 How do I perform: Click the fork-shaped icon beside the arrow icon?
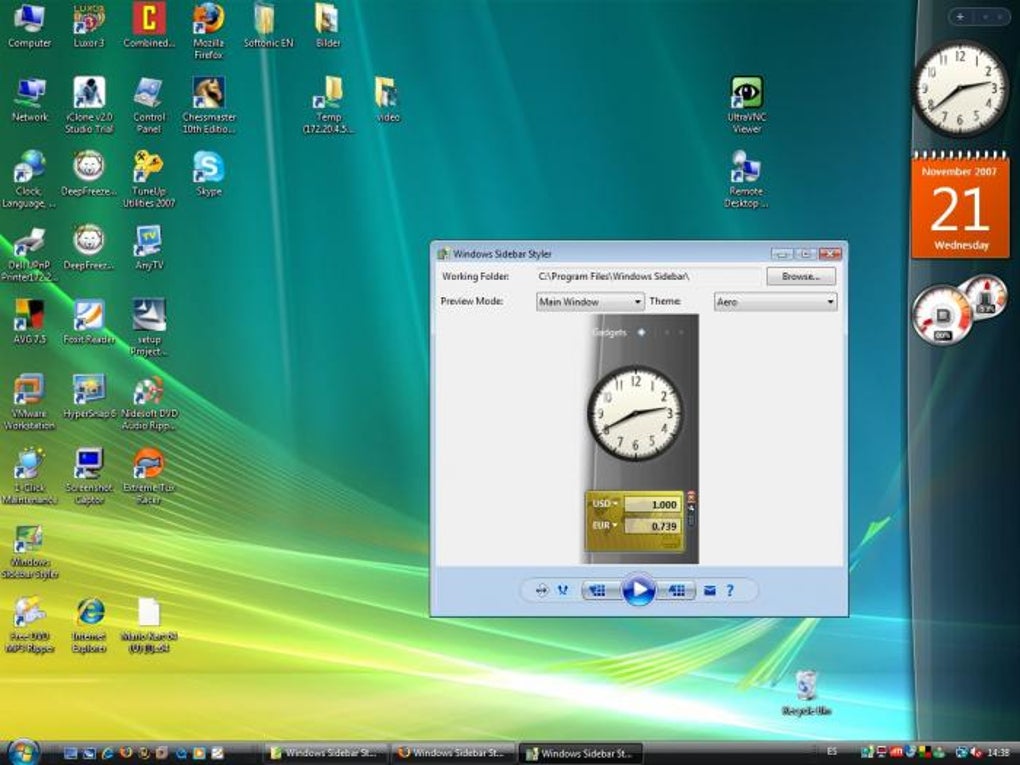pos(563,591)
